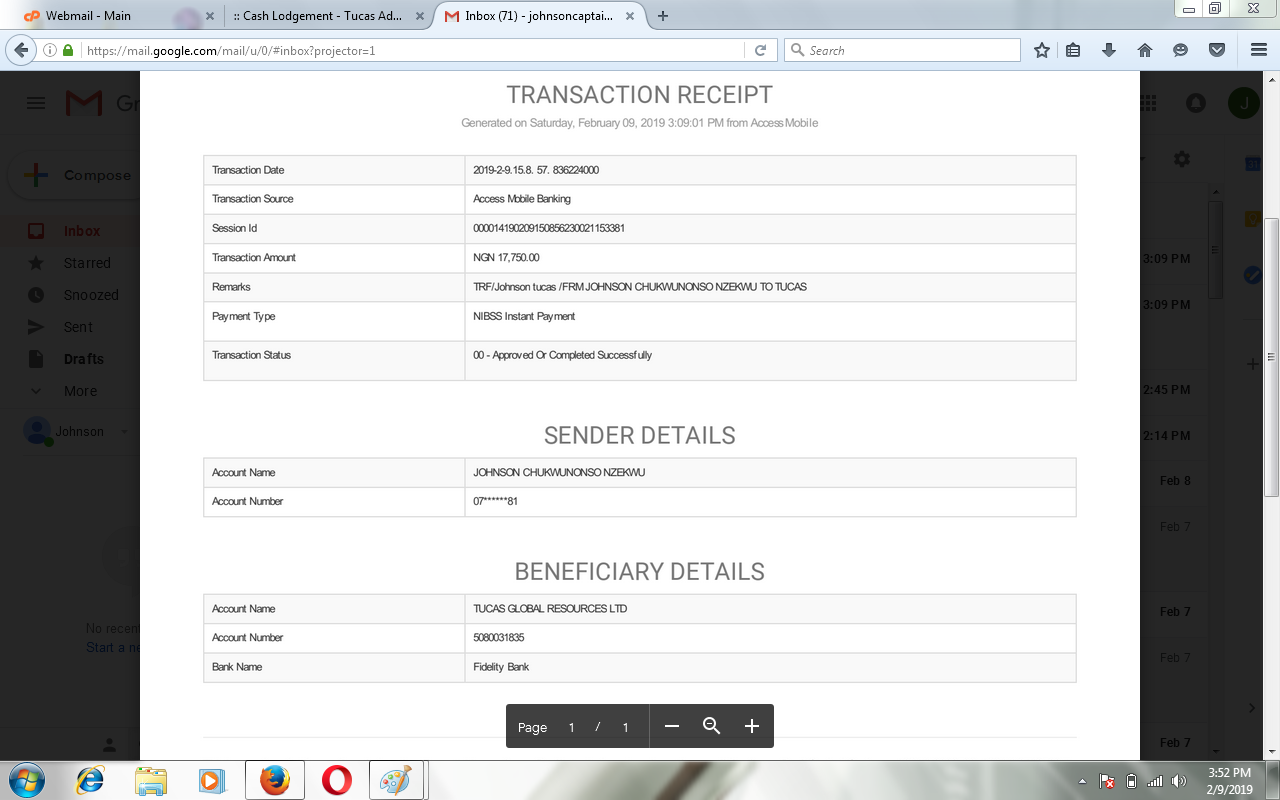Click the zoom out minus icon
Viewport: 1280px width, 800px height.
[x=672, y=726]
